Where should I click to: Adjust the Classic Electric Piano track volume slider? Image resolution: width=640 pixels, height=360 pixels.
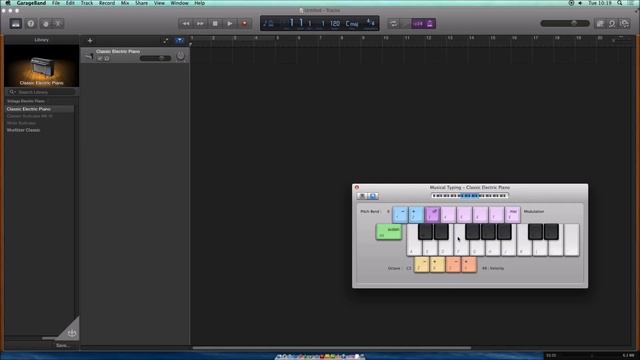coord(155,58)
